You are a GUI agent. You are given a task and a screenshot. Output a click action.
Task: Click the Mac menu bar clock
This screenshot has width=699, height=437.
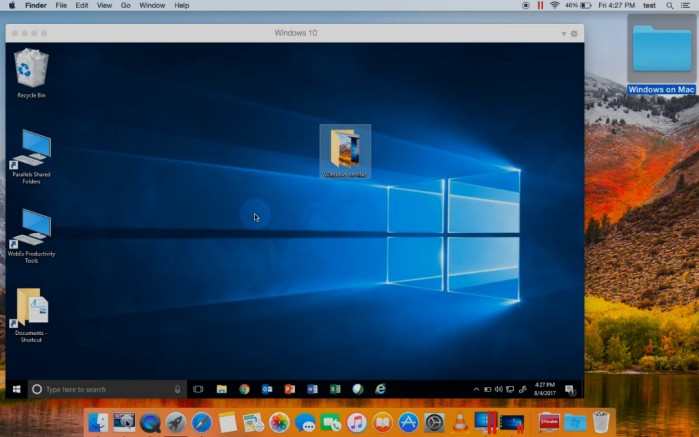pyautogui.click(x=617, y=5)
